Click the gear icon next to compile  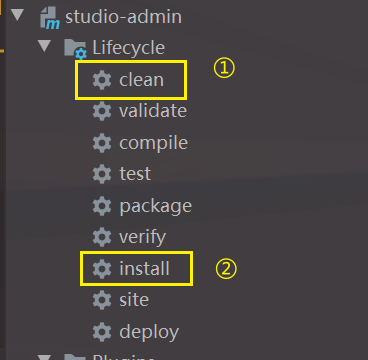click(102, 143)
